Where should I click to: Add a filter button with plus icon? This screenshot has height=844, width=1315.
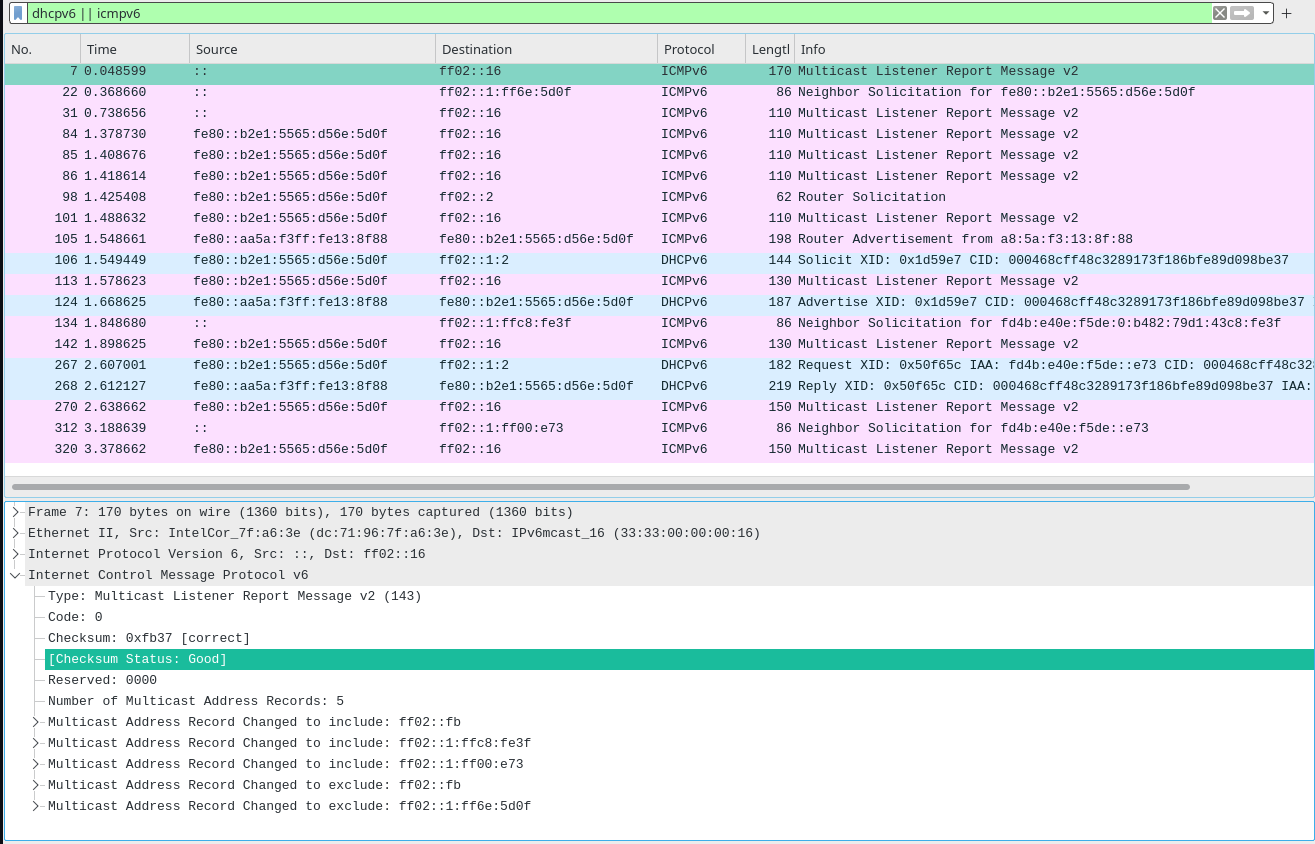1287,13
